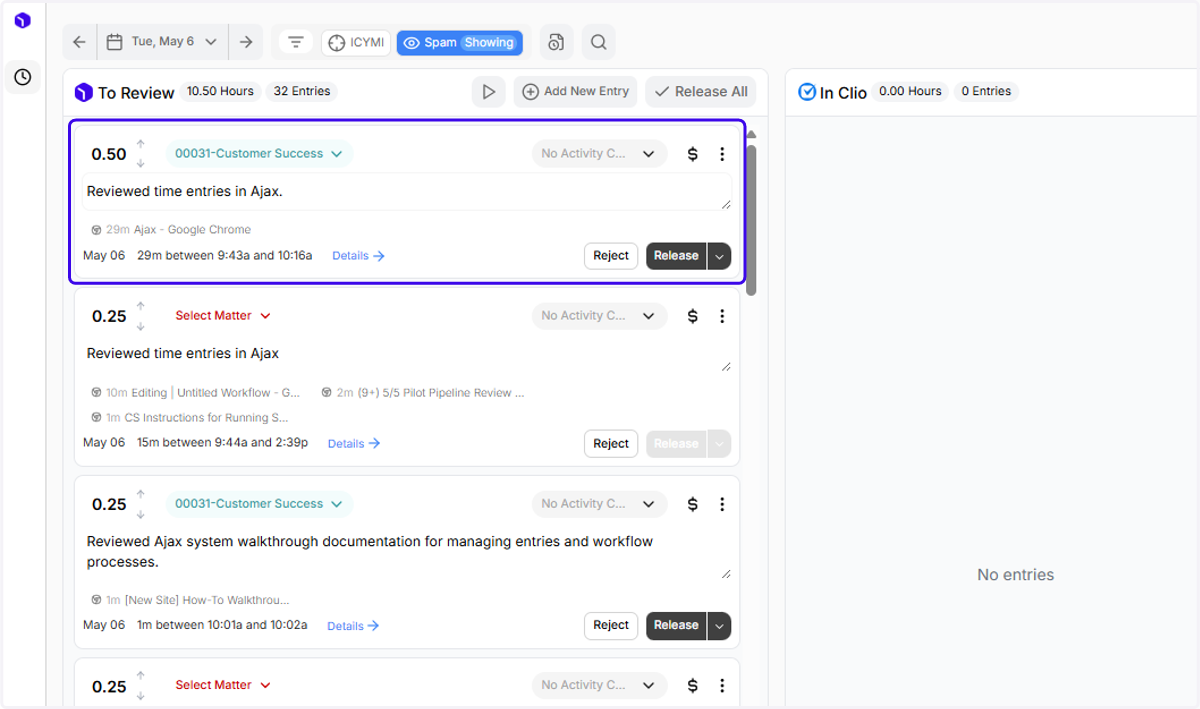1200x709 pixels.
Task: Click Release All
Action: click(701, 91)
